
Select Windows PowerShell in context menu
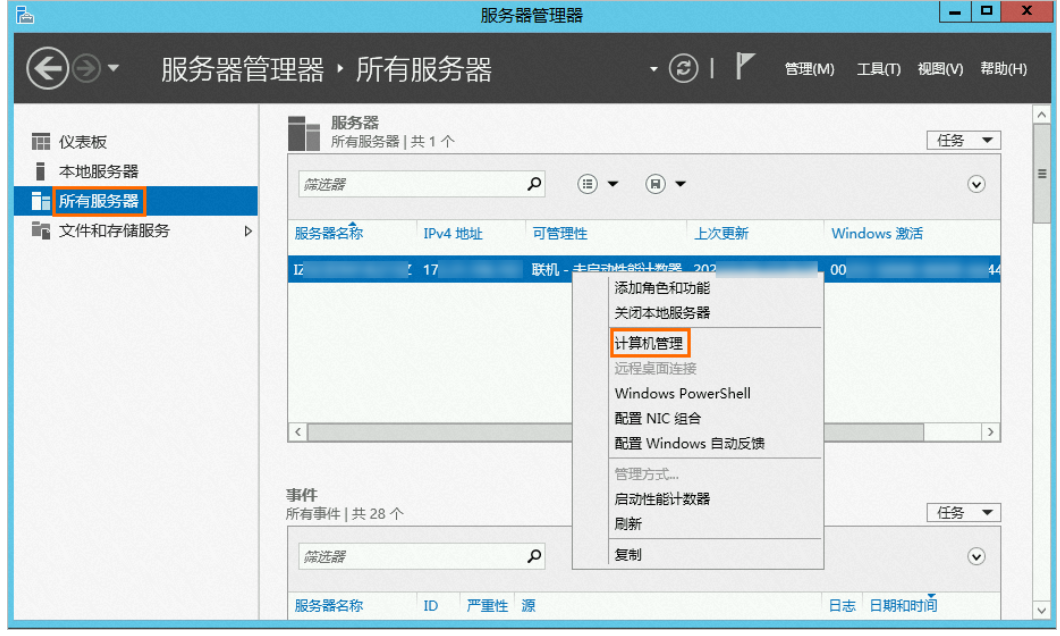682,393
